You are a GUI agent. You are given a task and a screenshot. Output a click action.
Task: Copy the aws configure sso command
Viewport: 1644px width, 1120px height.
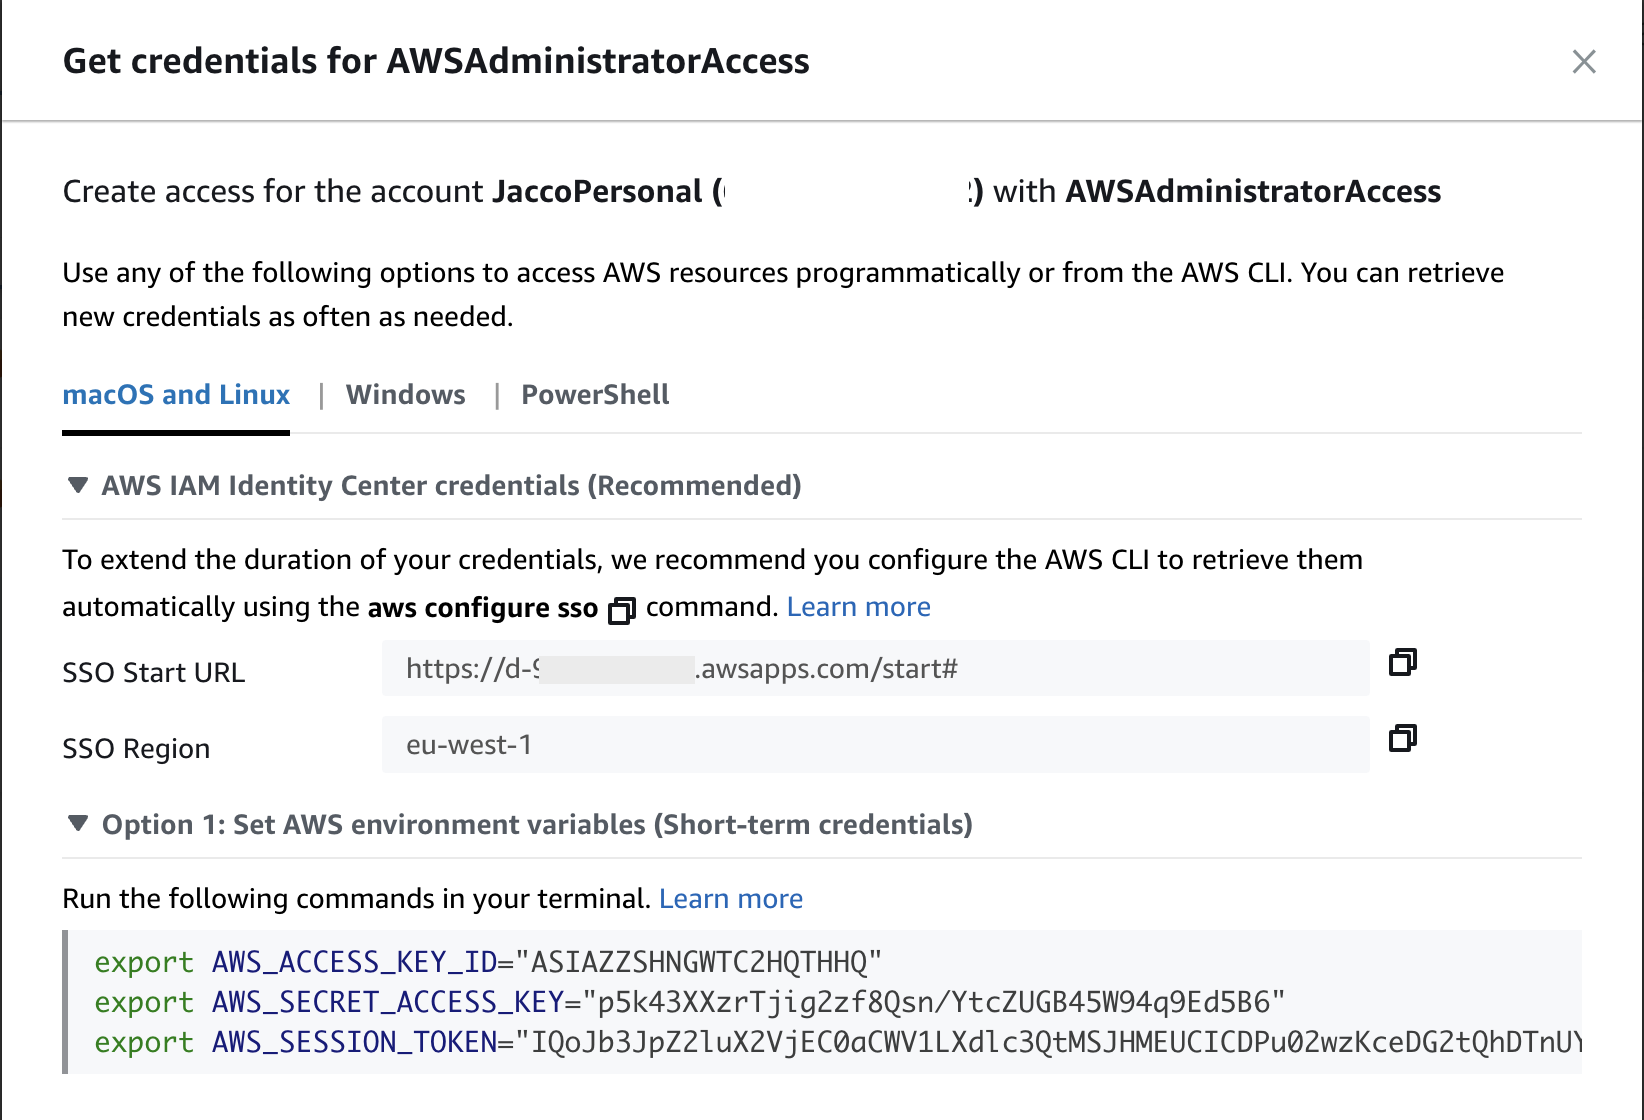click(x=622, y=610)
